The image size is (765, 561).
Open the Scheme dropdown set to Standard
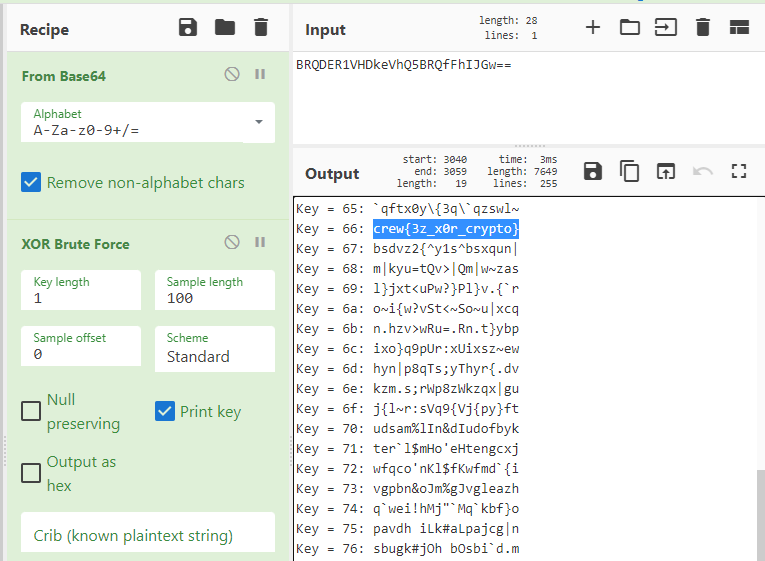[215, 349]
